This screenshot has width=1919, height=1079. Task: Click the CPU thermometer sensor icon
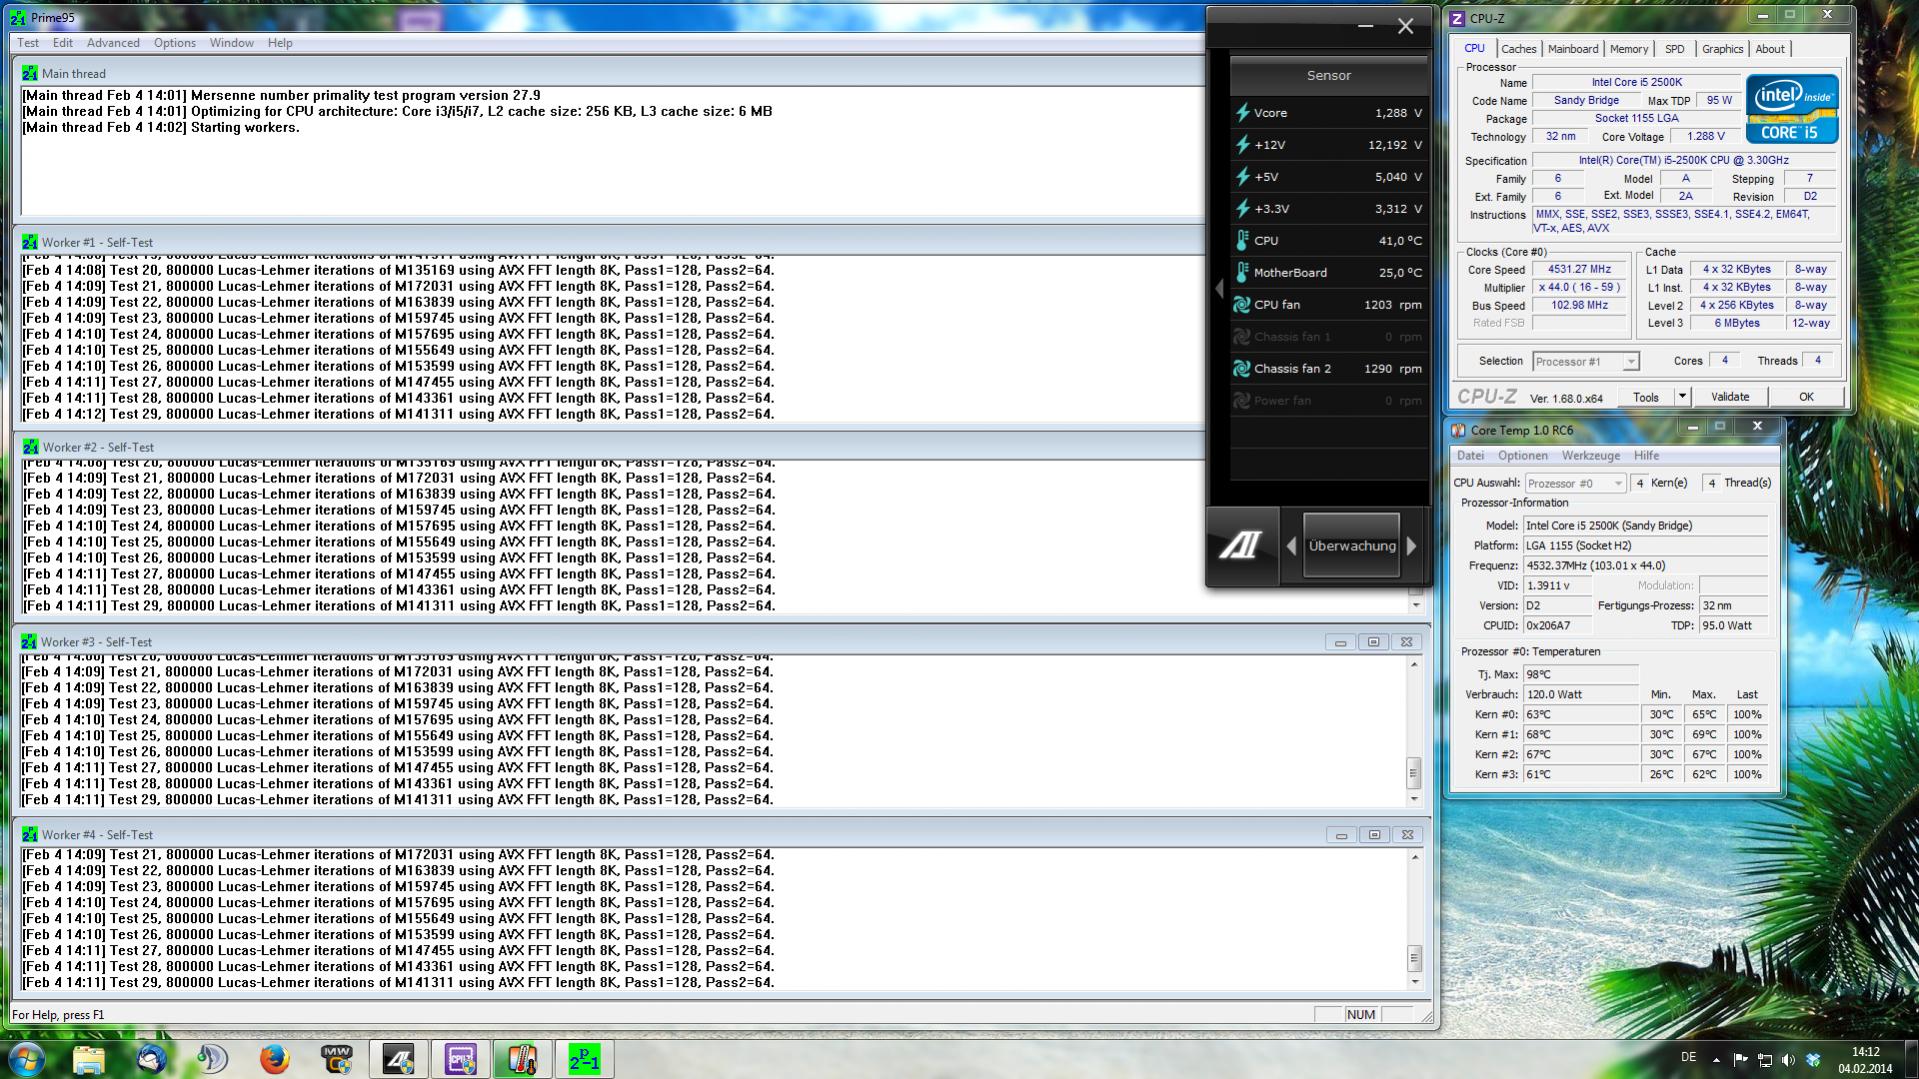(x=1242, y=241)
